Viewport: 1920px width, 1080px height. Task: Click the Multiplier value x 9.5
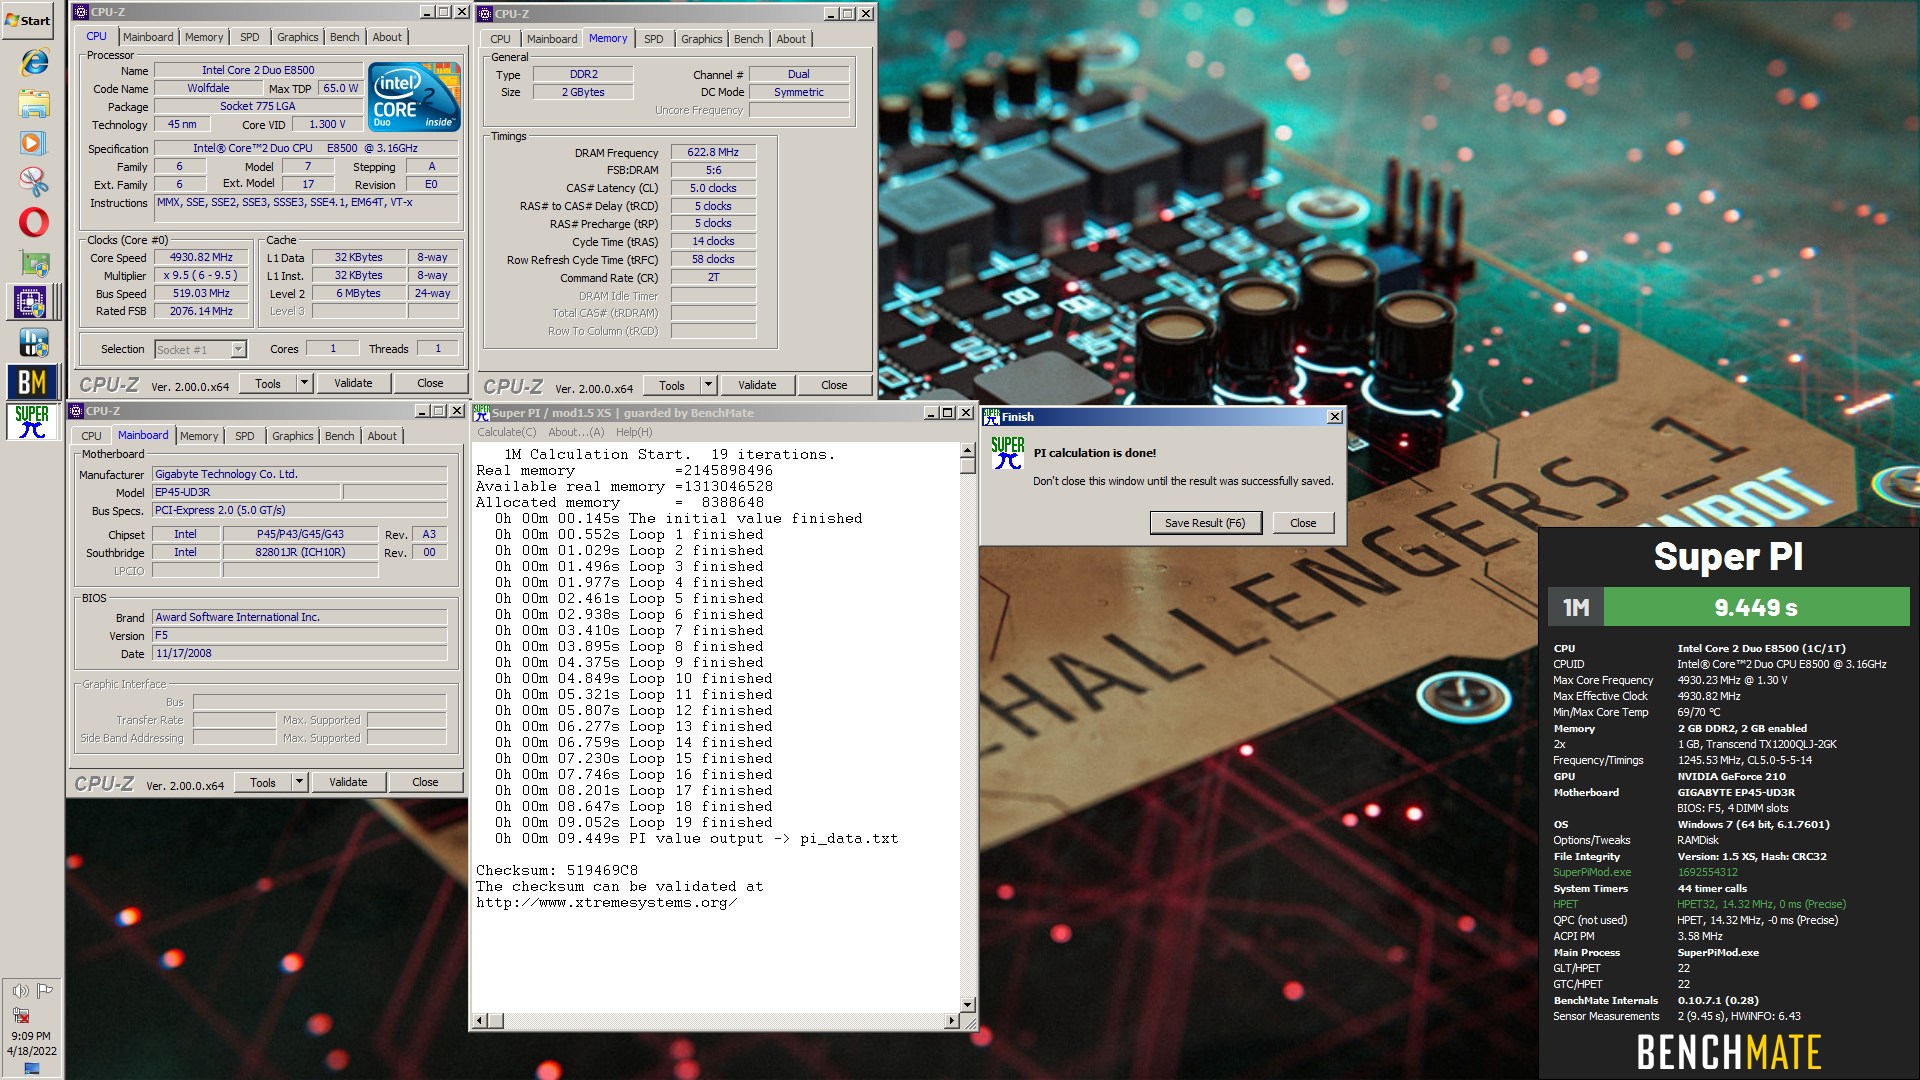201,275
